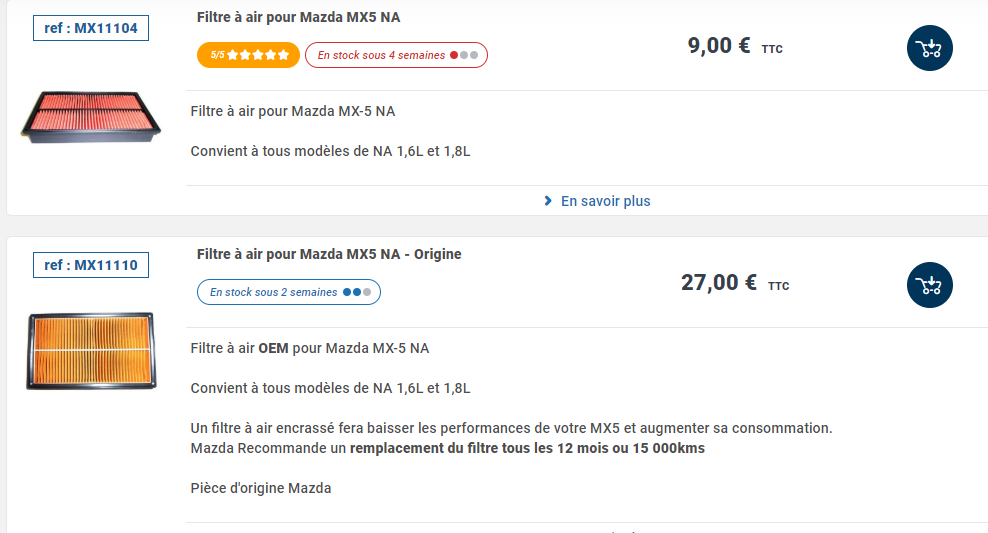Click the Pièce d'origine Mazda text

261,488
